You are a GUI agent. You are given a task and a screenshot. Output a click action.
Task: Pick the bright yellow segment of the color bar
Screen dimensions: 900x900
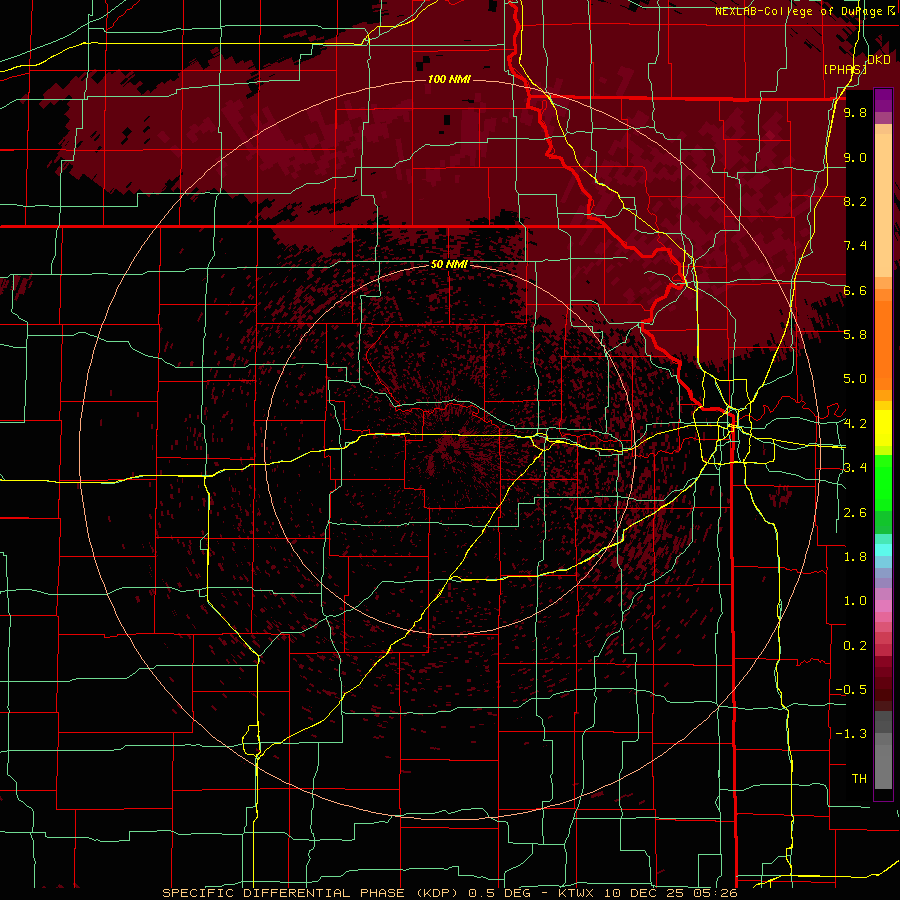click(883, 428)
